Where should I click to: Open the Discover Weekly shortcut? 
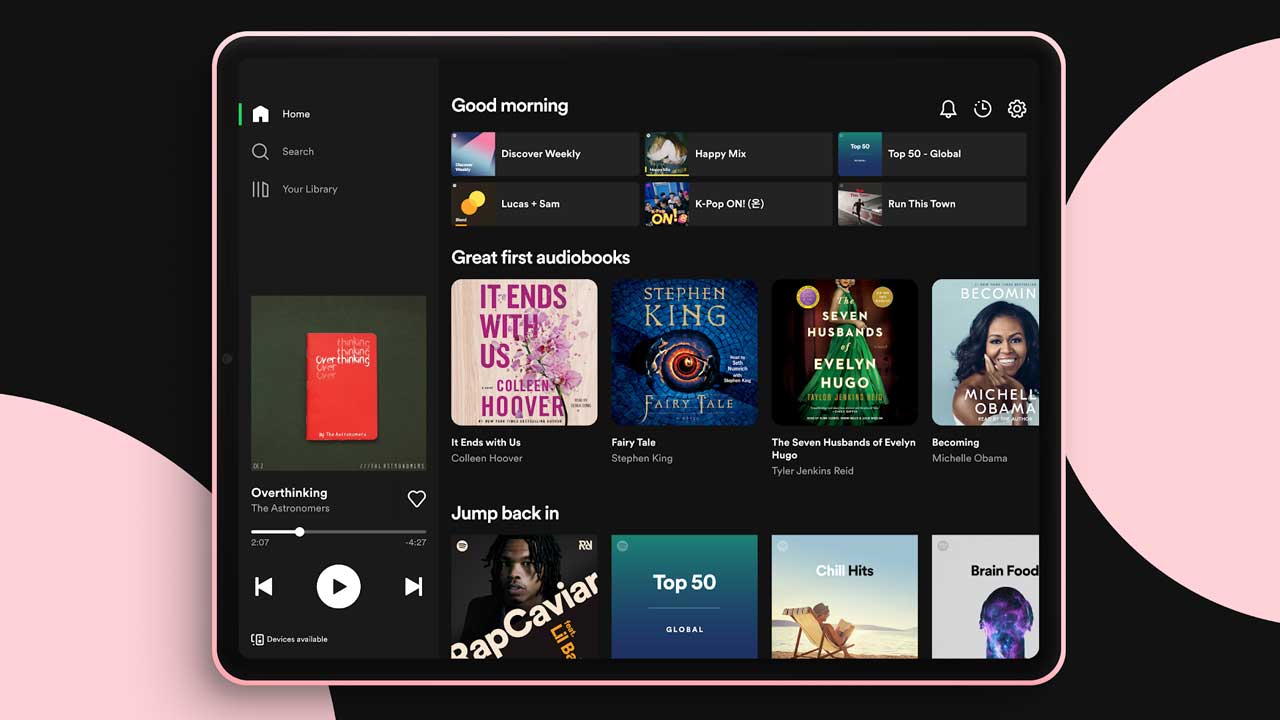[545, 154]
